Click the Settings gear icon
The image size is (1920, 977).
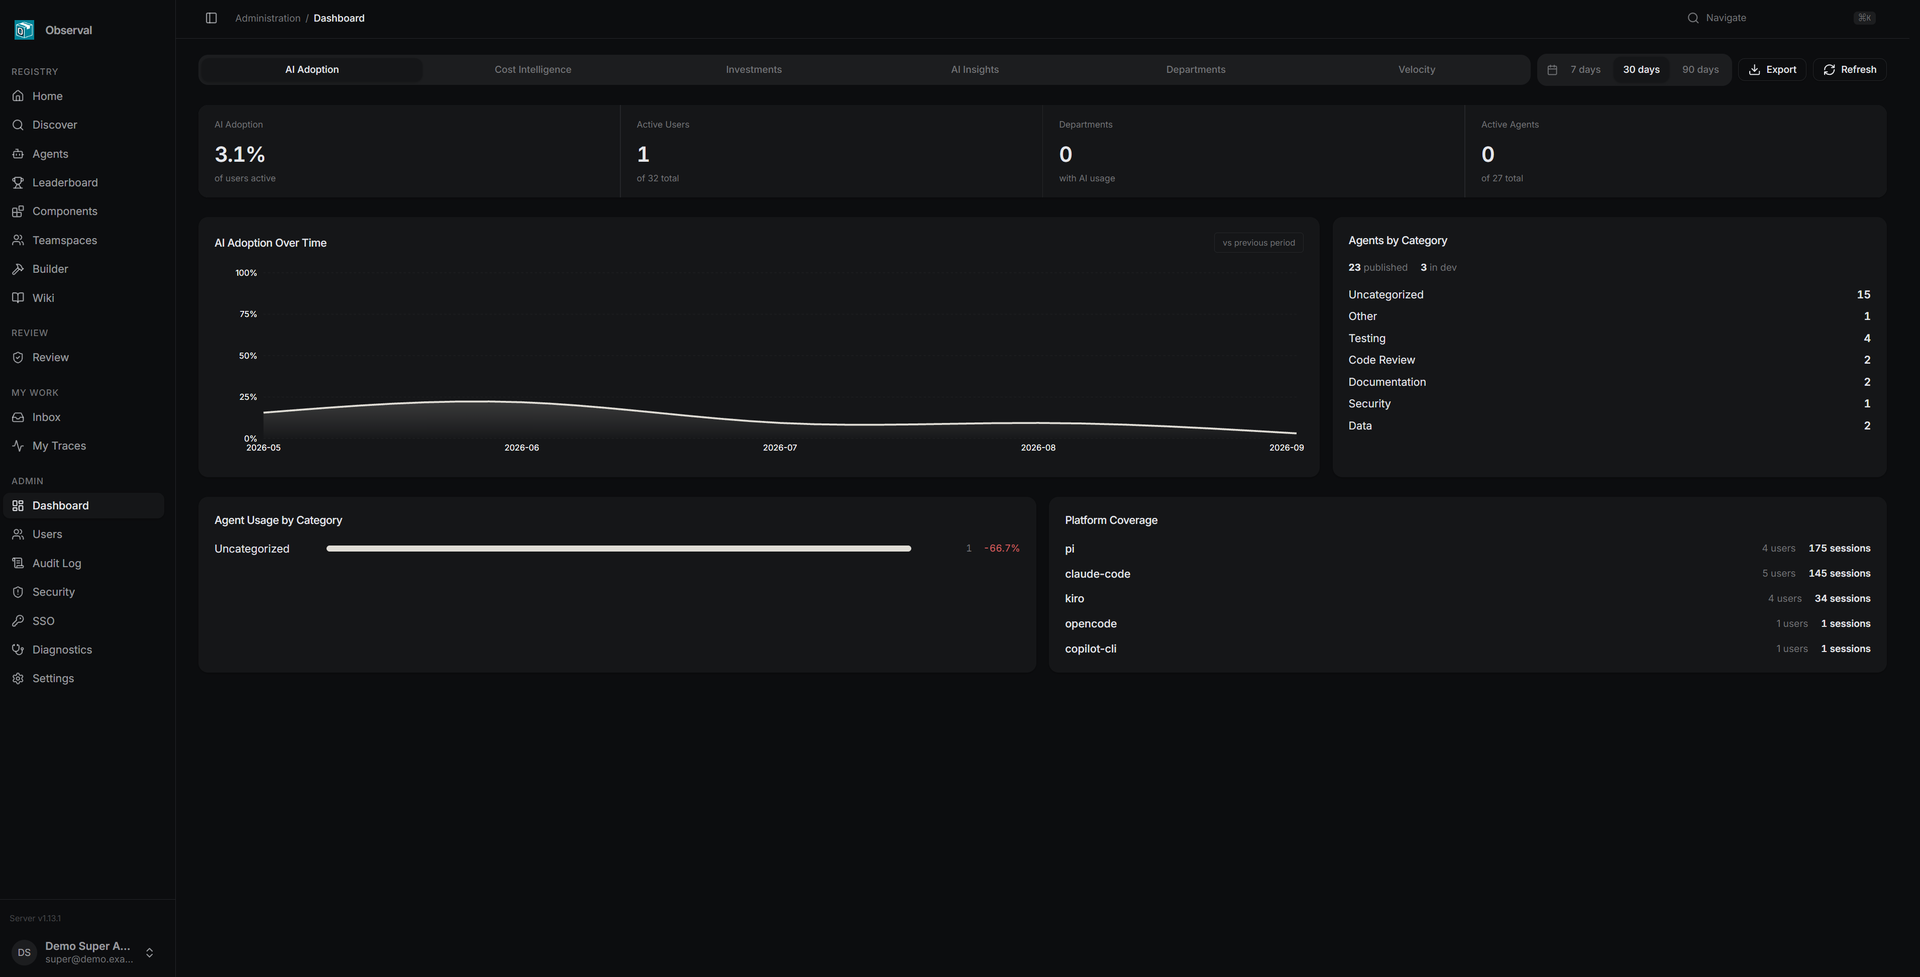point(18,678)
